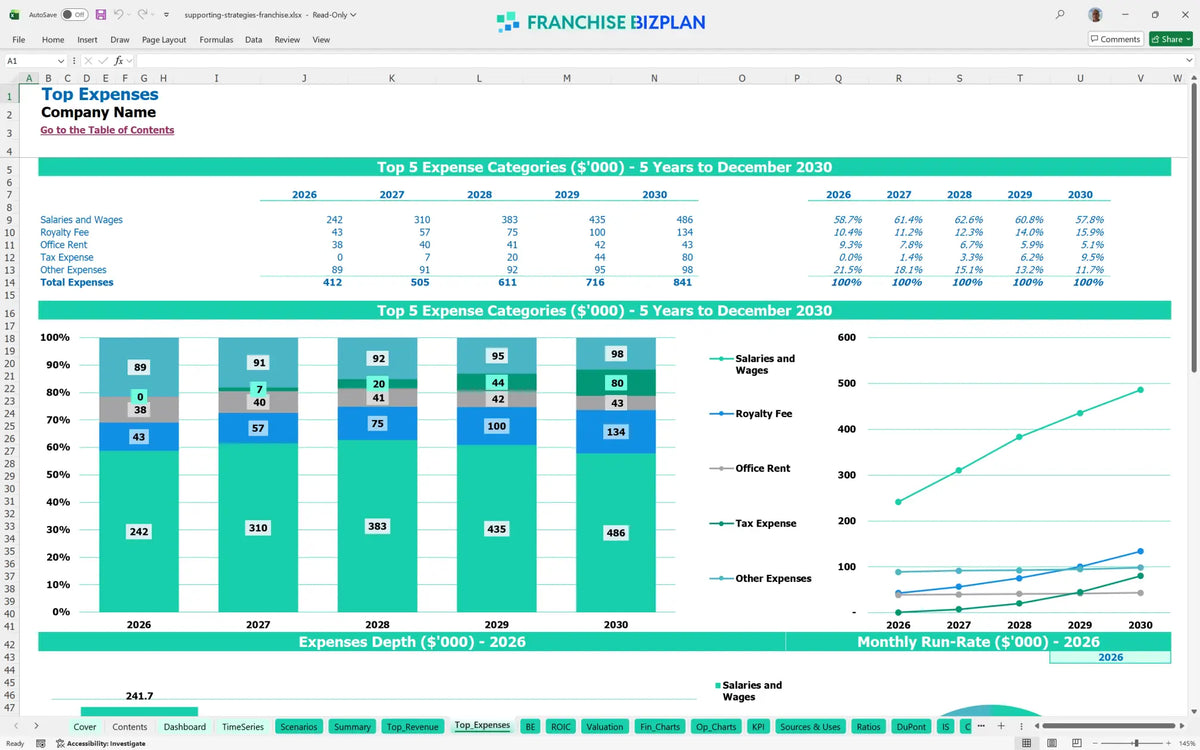Follow Go to the Table of Contents link
1200x750 pixels.
click(107, 130)
